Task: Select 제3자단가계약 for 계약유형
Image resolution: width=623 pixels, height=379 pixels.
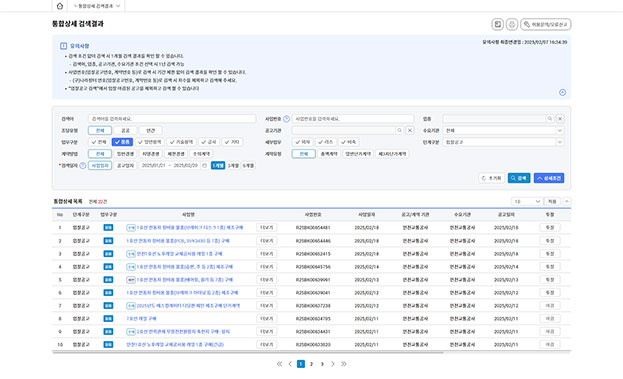Action: click(392, 154)
